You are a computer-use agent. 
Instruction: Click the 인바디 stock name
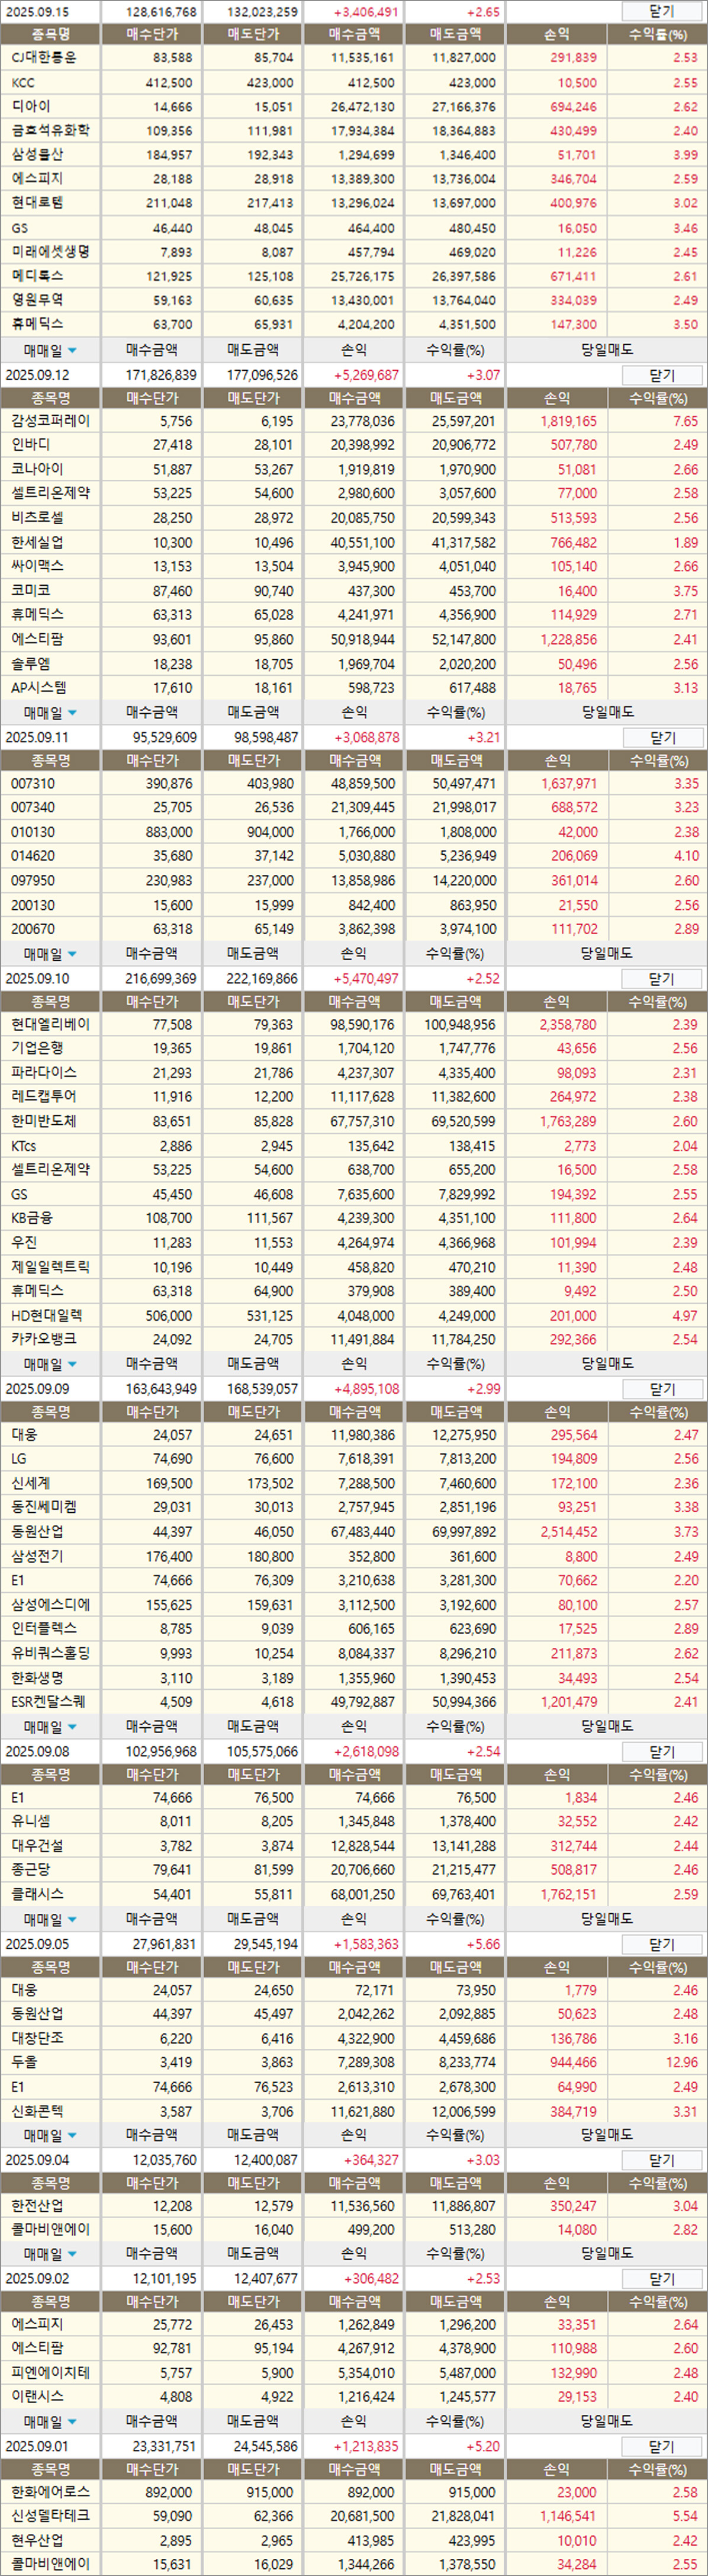[30, 445]
